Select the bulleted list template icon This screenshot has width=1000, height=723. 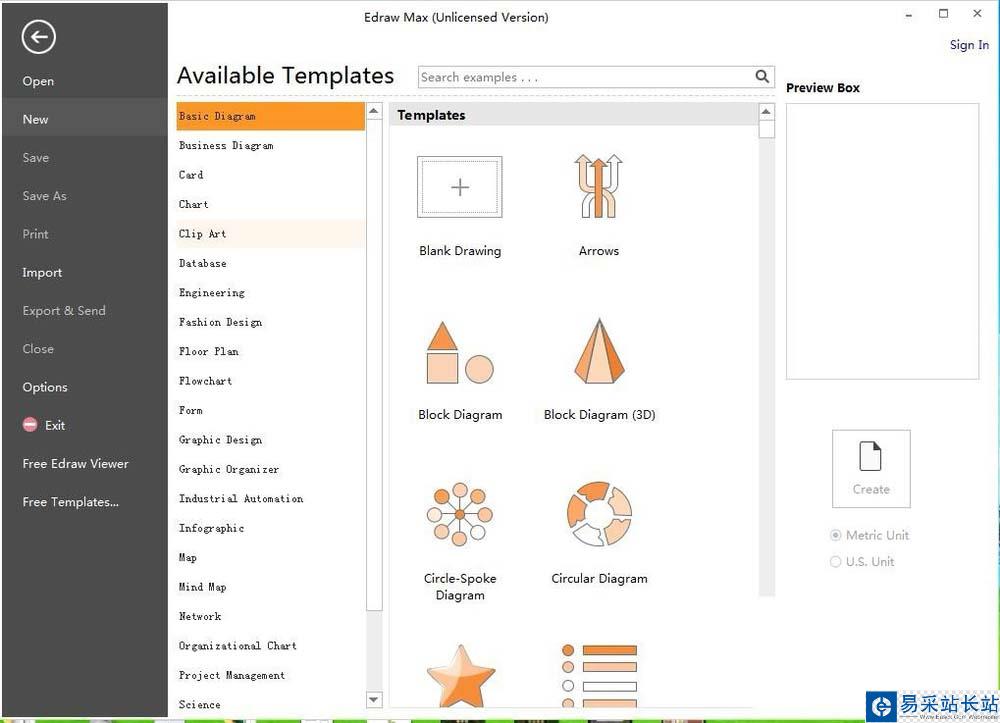tap(599, 676)
